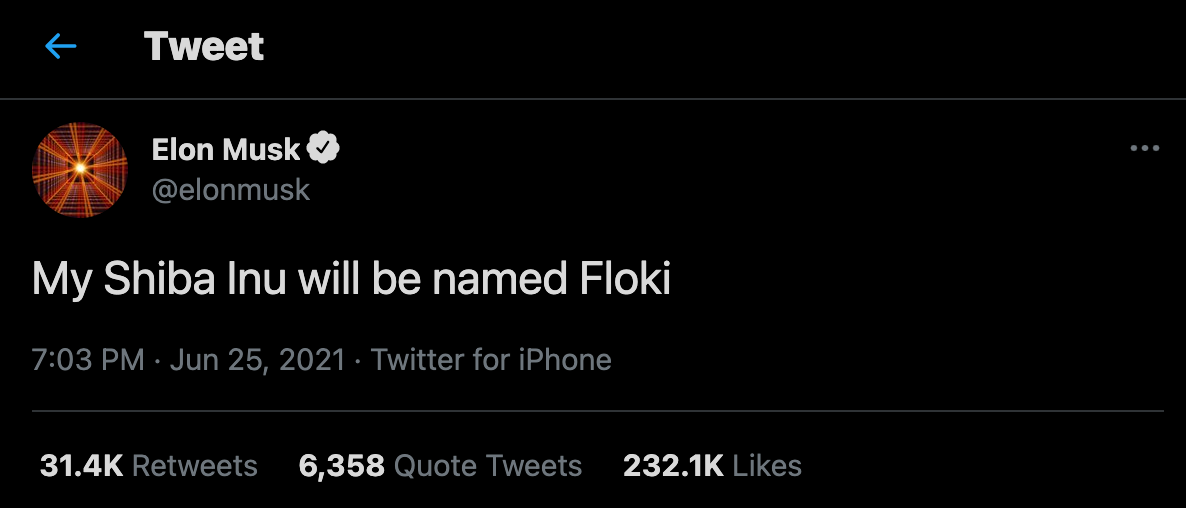Image resolution: width=1186 pixels, height=508 pixels.
Task: Open the Twitter for iPhone source link
Action: click(491, 360)
